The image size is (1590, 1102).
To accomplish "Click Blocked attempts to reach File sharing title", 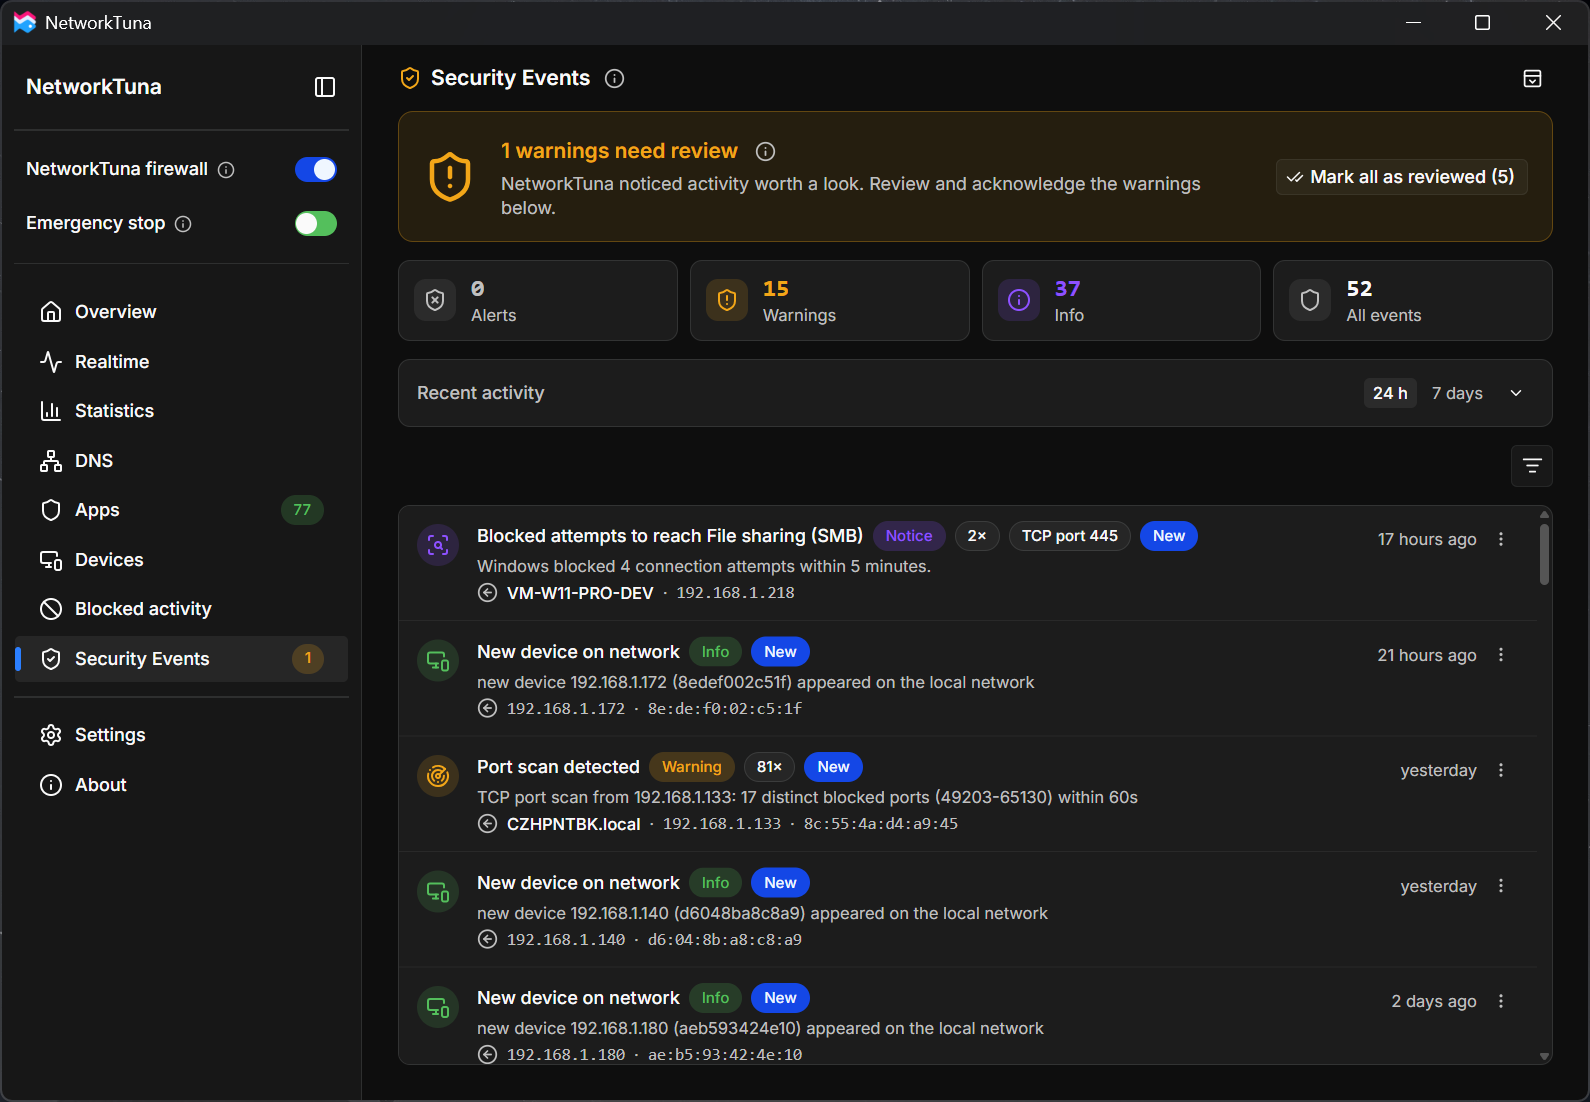I will click(670, 536).
